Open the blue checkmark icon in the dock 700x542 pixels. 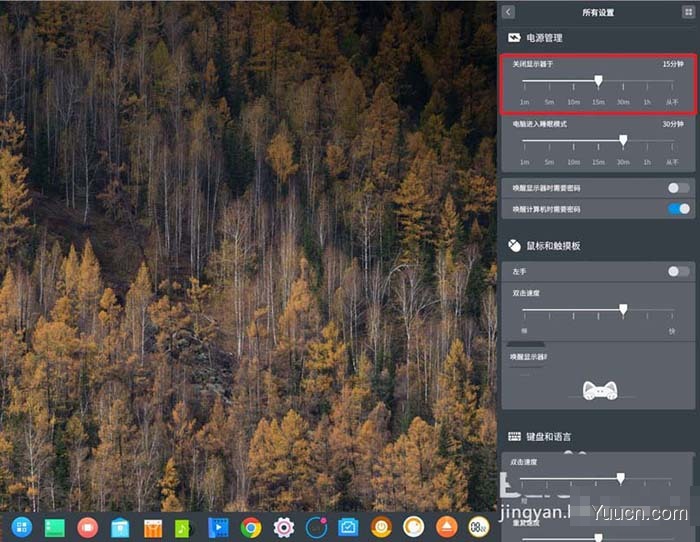coord(348,528)
